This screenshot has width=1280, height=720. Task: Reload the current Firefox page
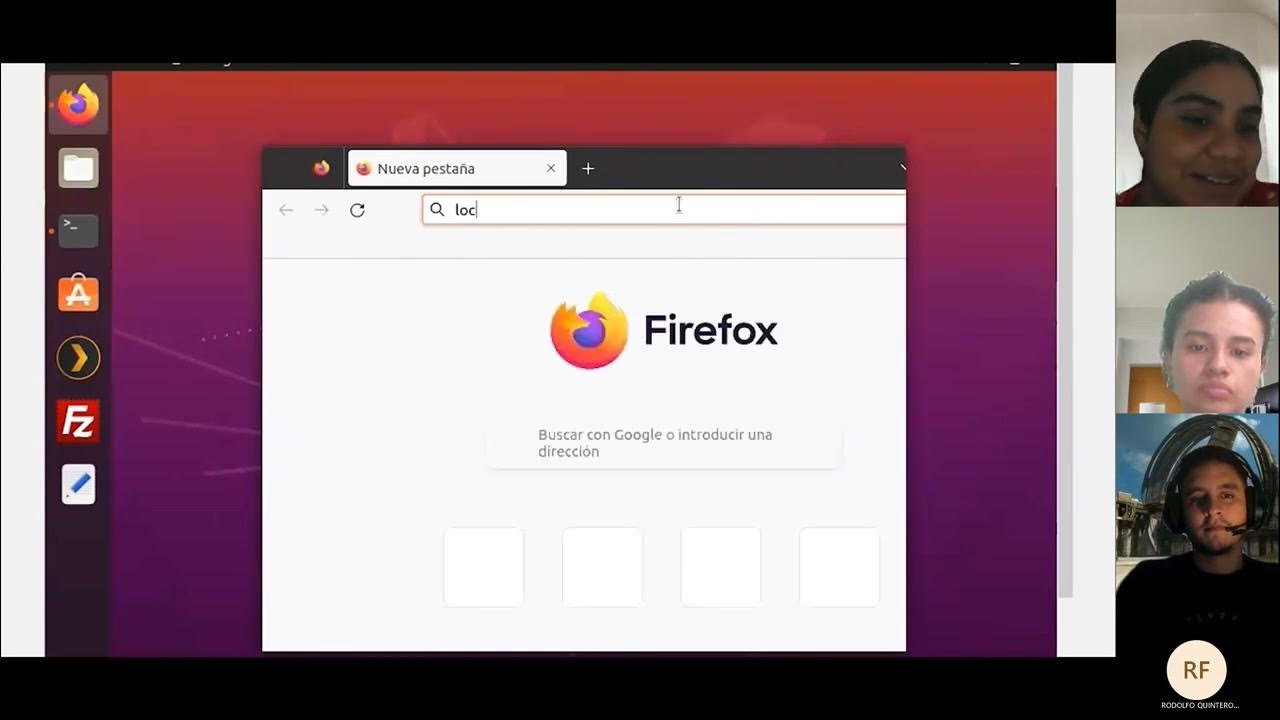click(x=357, y=210)
